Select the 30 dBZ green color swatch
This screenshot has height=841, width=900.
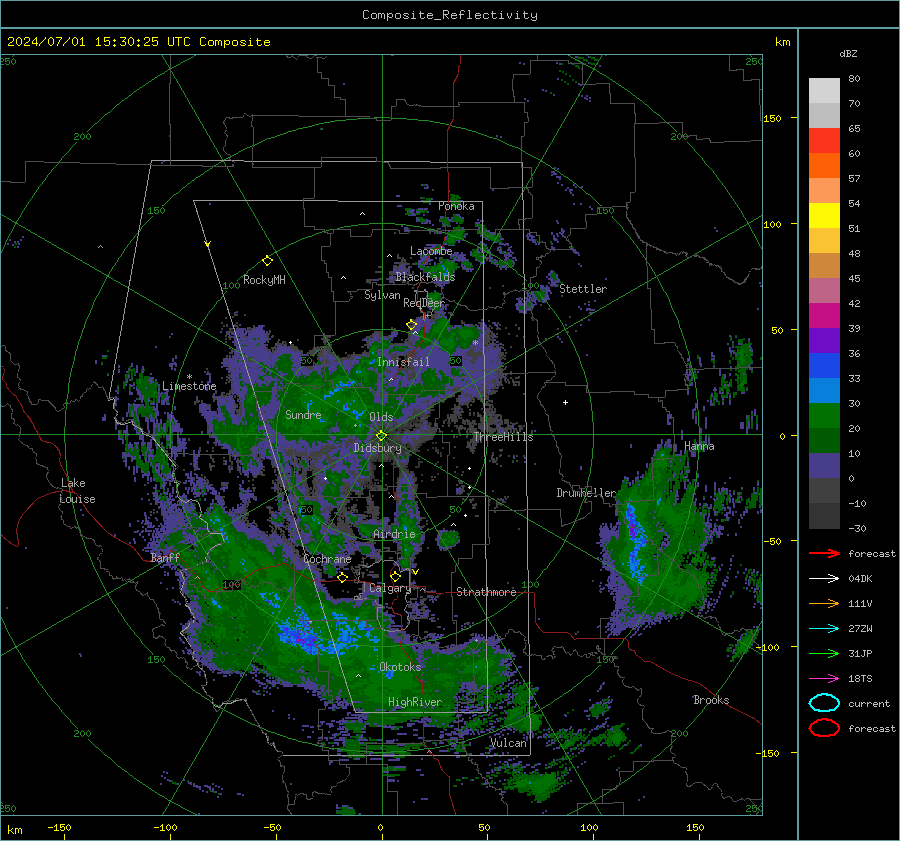click(824, 415)
